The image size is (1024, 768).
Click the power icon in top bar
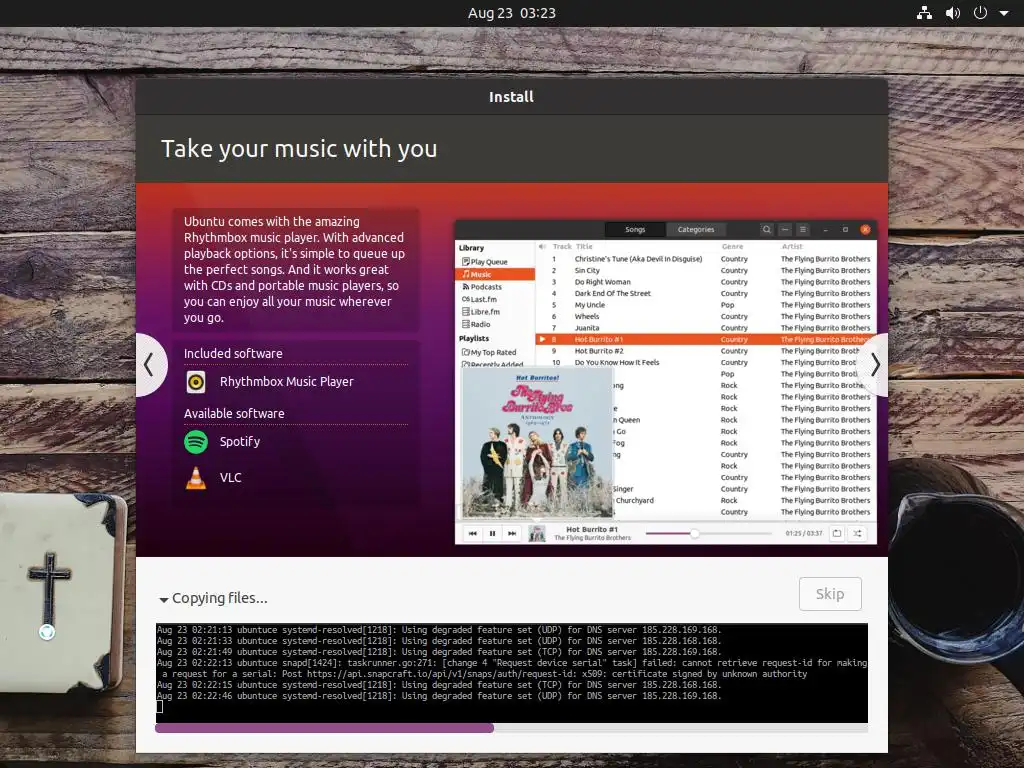tap(980, 13)
